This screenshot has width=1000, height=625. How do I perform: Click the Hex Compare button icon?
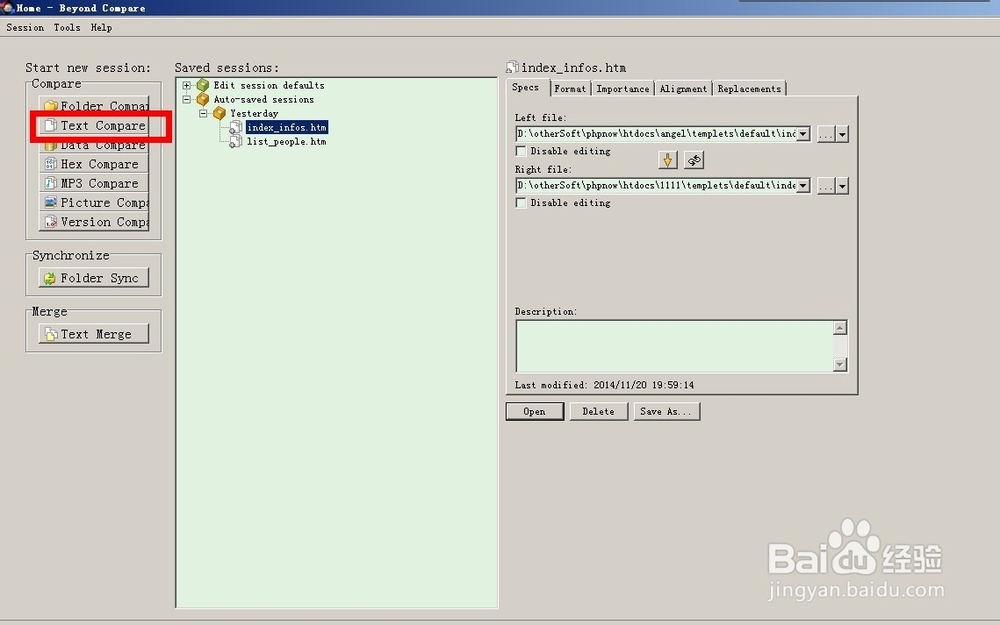coord(50,164)
